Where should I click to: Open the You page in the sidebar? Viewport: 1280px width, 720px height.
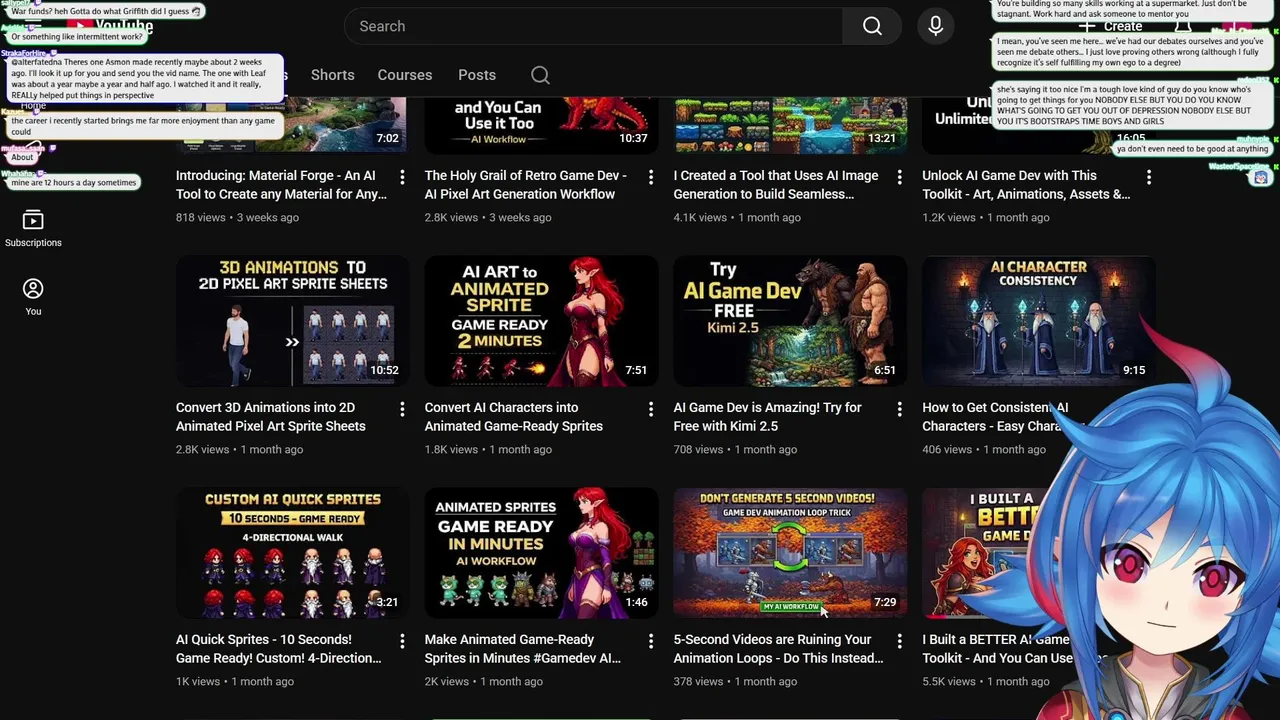[33, 297]
